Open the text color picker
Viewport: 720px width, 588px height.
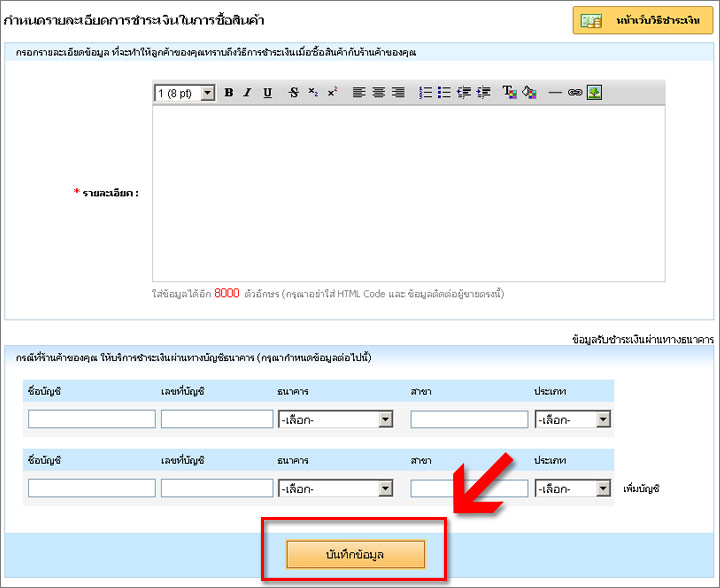(508, 93)
